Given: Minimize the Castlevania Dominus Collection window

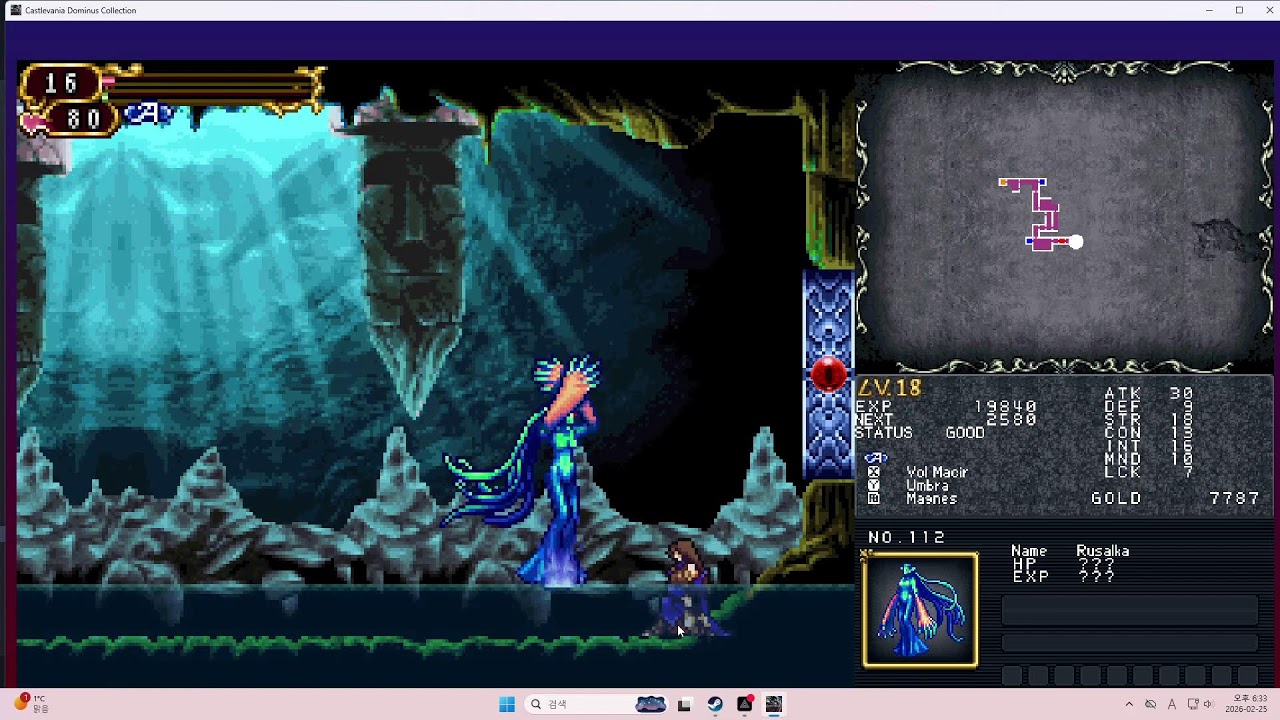Looking at the screenshot, I should point(1209,10).
